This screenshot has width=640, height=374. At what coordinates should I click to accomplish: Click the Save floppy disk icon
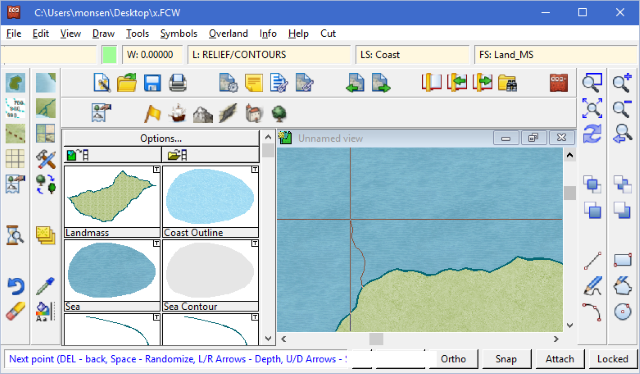152,83
